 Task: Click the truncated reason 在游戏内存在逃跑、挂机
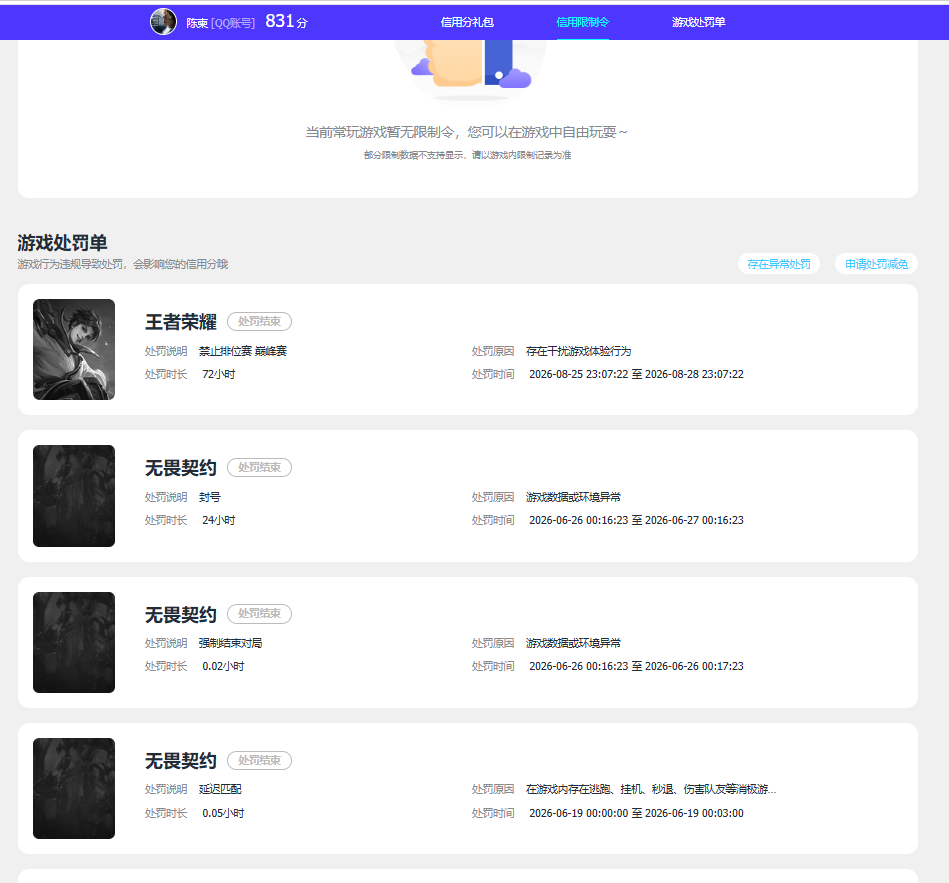pos(651,789)
